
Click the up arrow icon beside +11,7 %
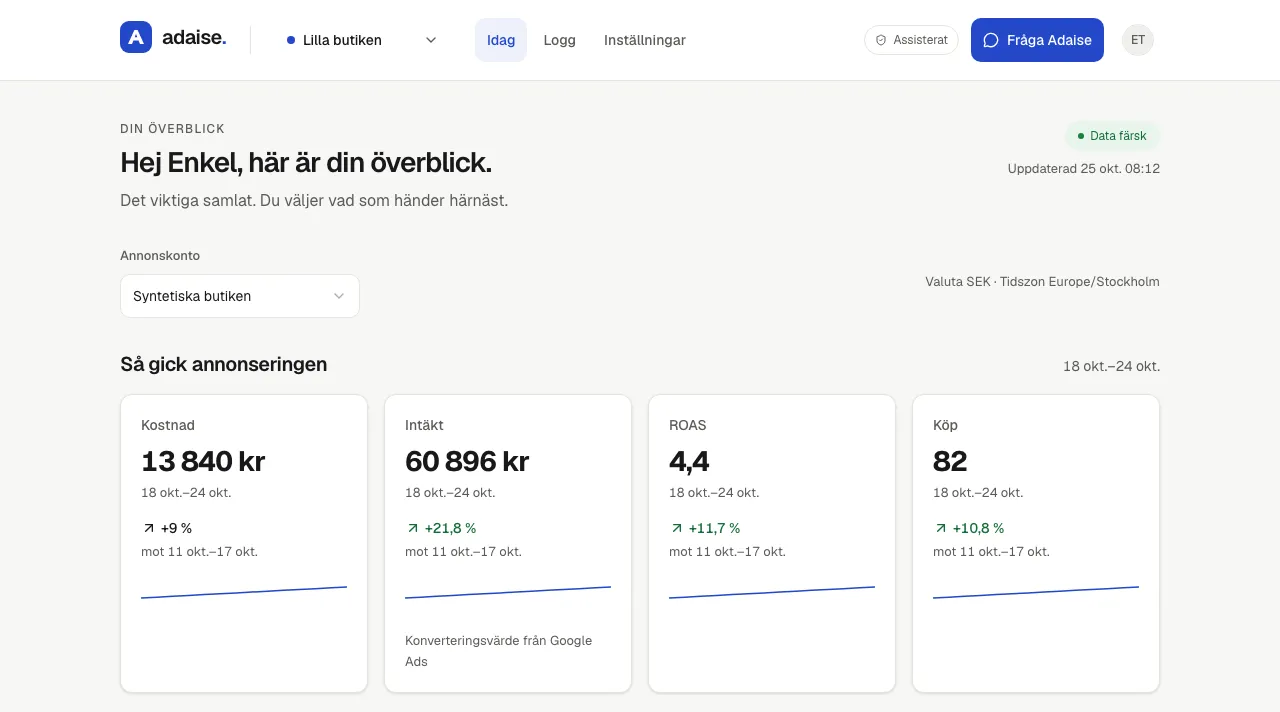pyautogui.click(x=677, y=528)
